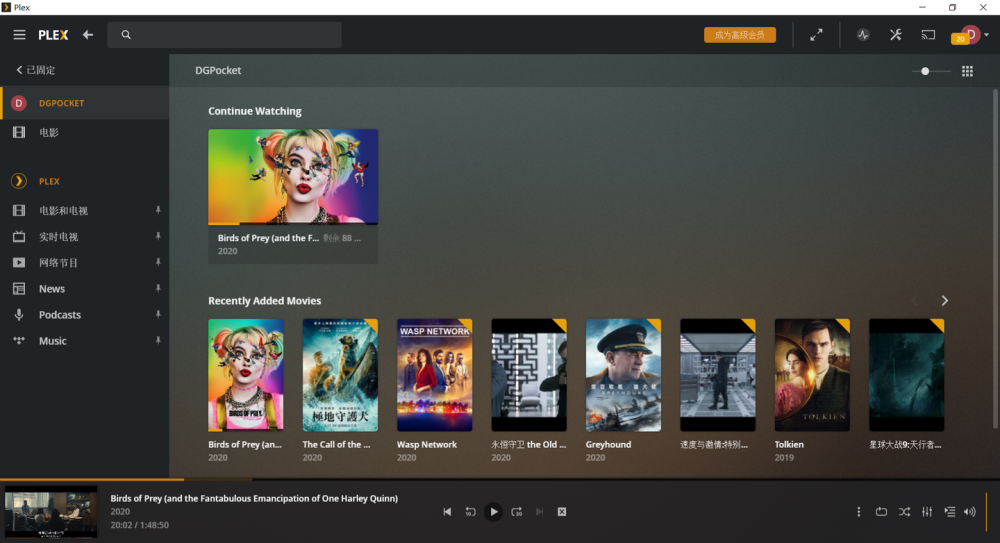The height and width of the screenshot is (543, 1000).
Task: Click the page vertical scrollbar
Action: 995,258
